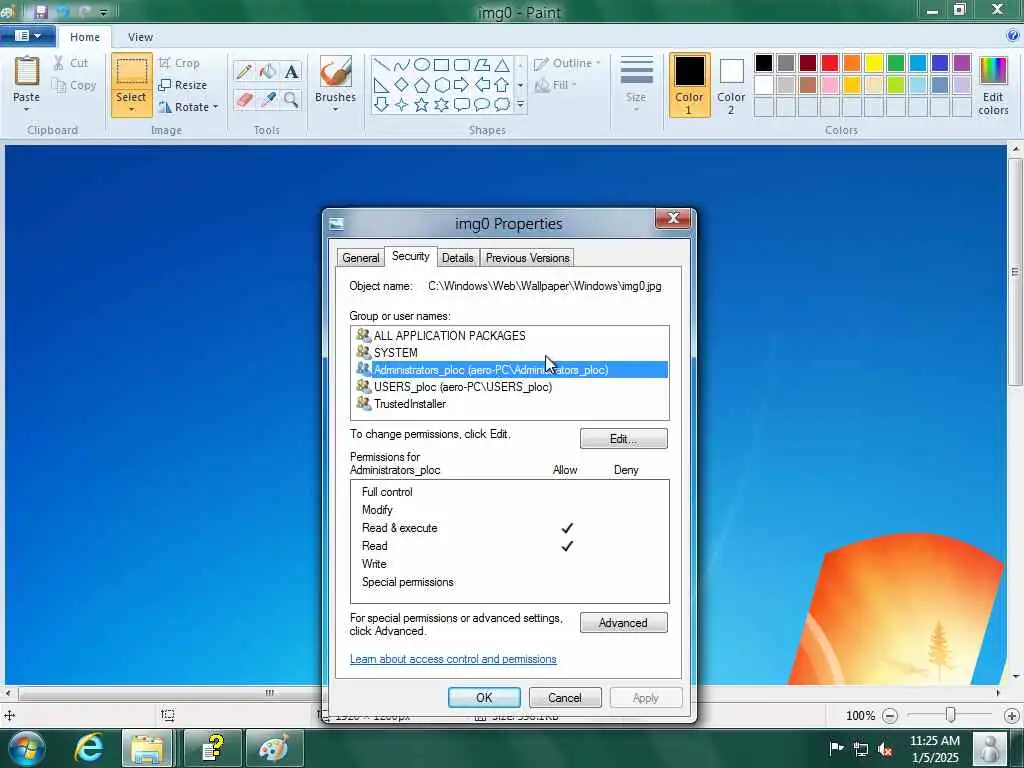Click OK in img0 Properties

point(484,697)
